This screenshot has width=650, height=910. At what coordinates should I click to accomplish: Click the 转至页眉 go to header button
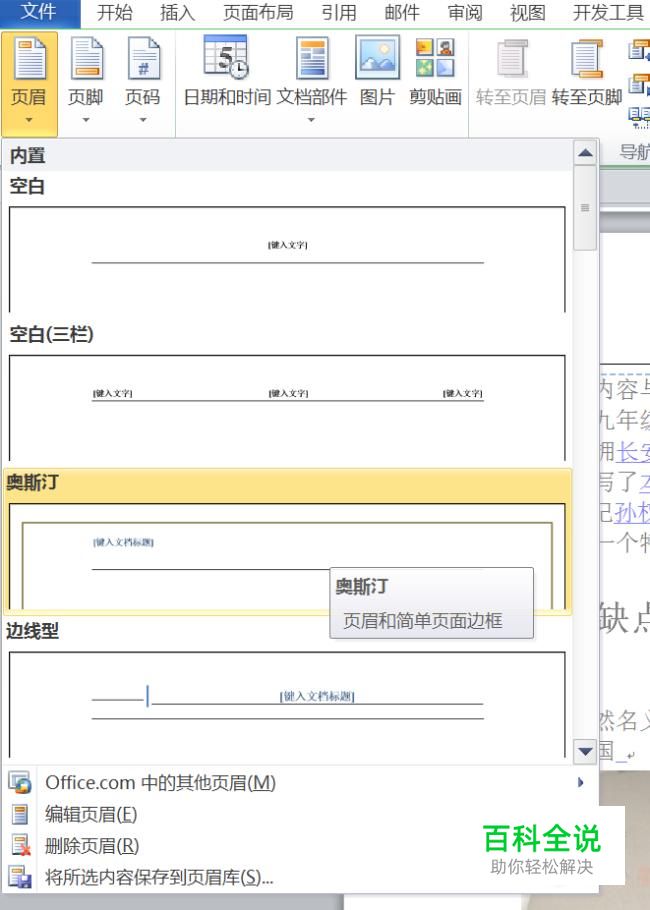coord(511,71)
